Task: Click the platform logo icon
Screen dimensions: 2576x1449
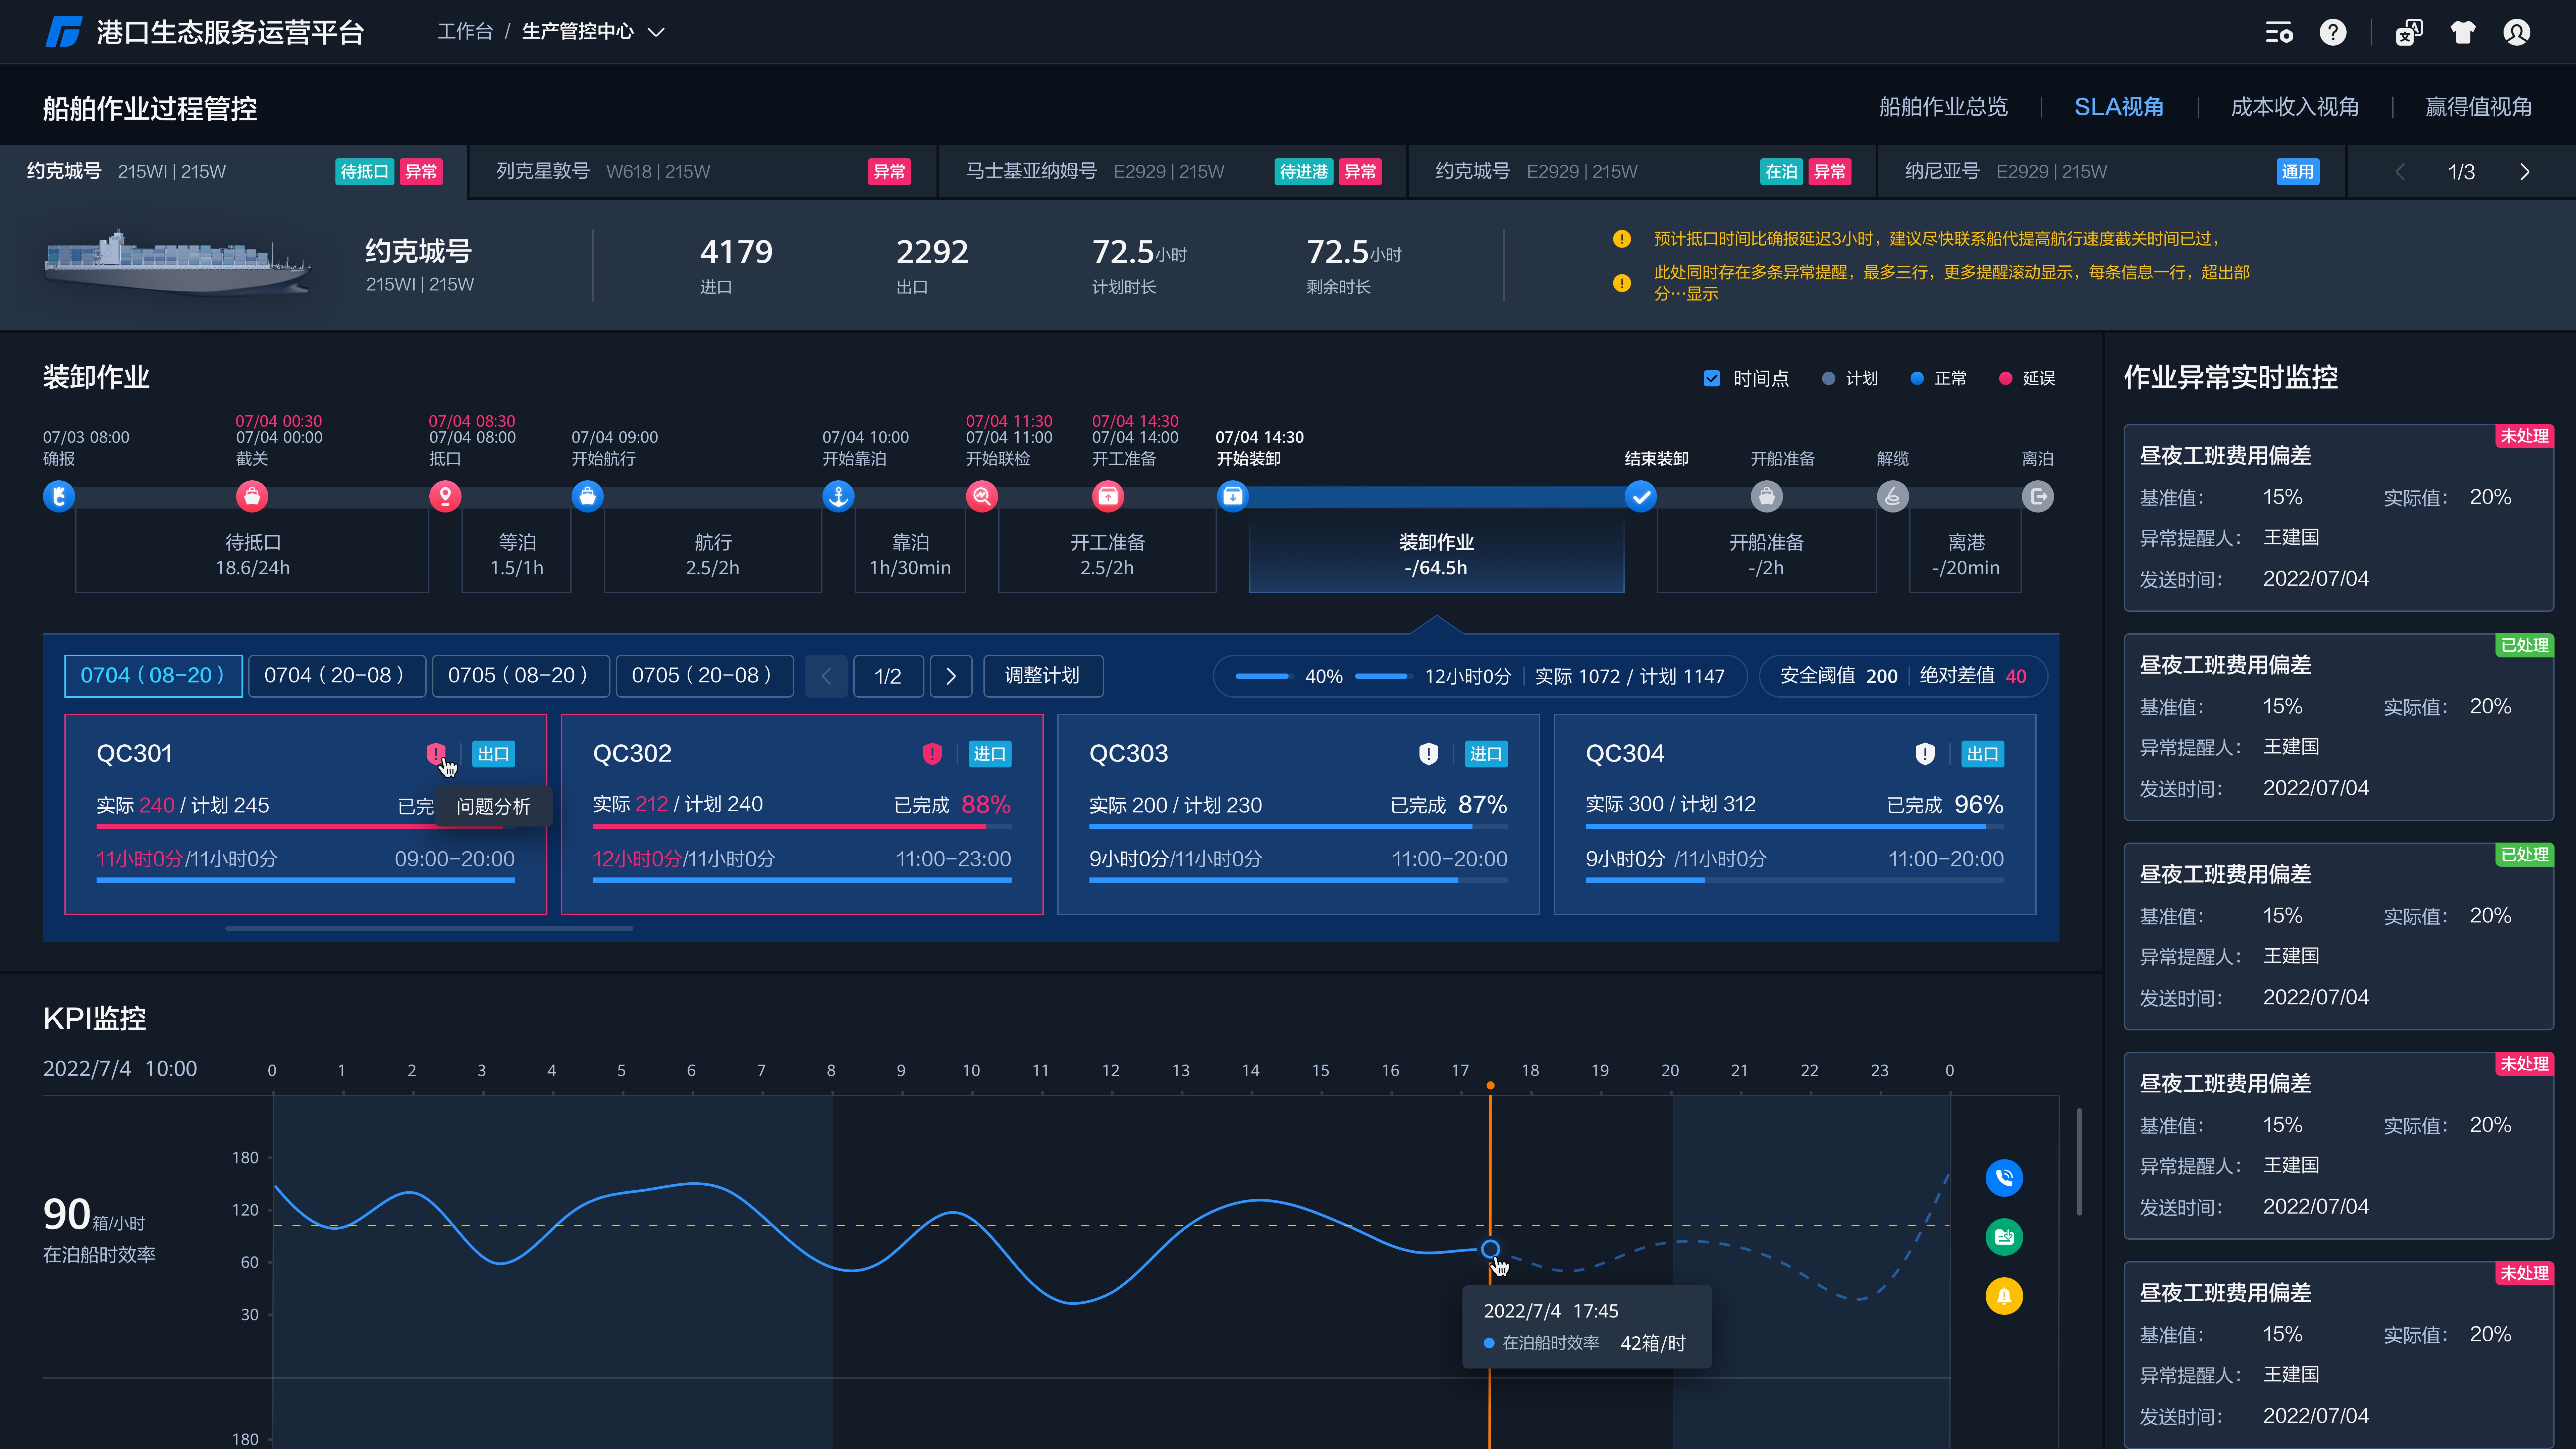Action: click(x=64, y=32)
